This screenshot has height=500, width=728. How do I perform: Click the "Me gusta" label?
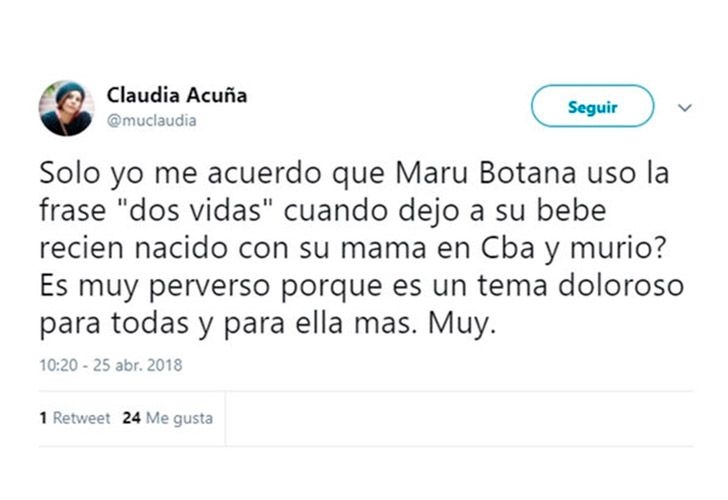(x=179, y=418)
